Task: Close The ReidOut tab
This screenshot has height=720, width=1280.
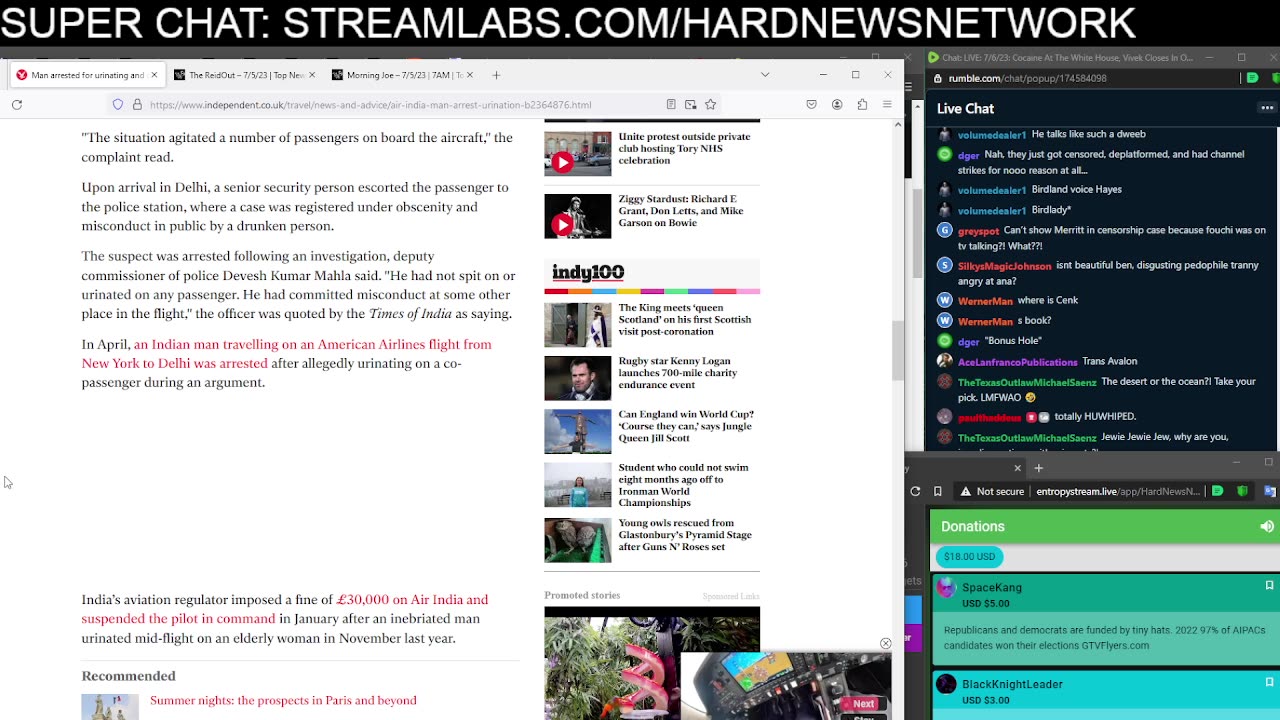Action: coord(312,75)
